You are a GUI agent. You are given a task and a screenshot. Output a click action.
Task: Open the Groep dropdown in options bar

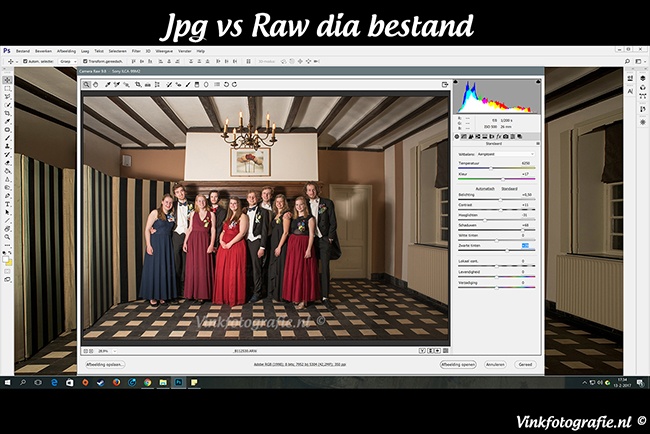tap(67, 61)
